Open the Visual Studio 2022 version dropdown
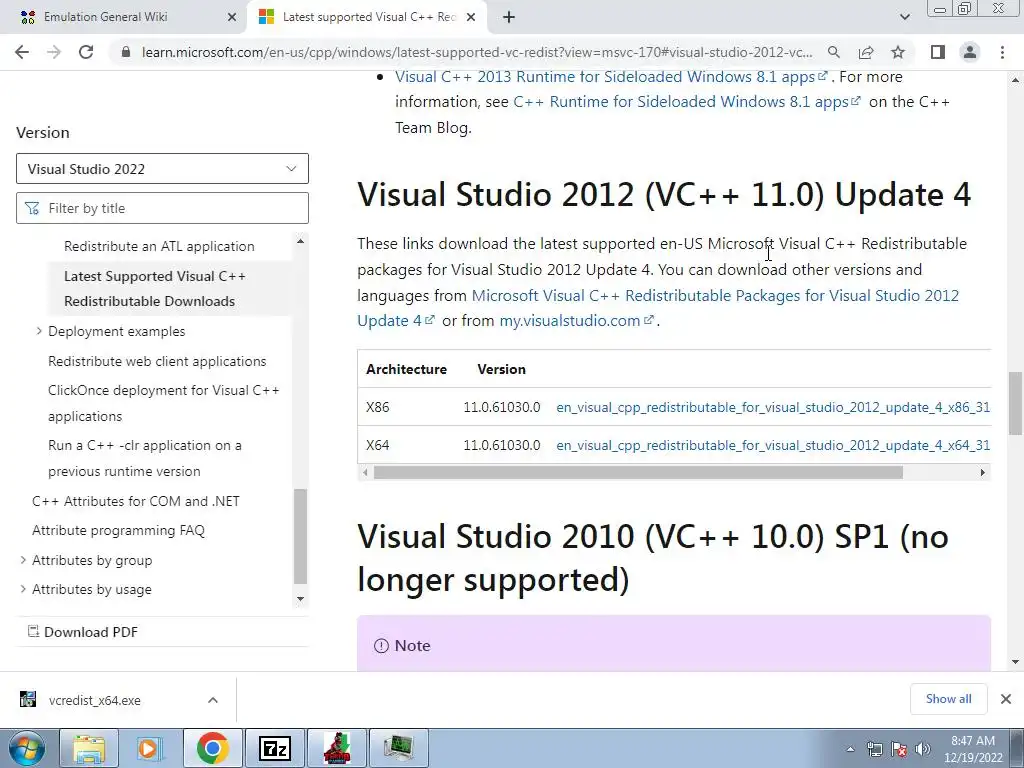 162,169
